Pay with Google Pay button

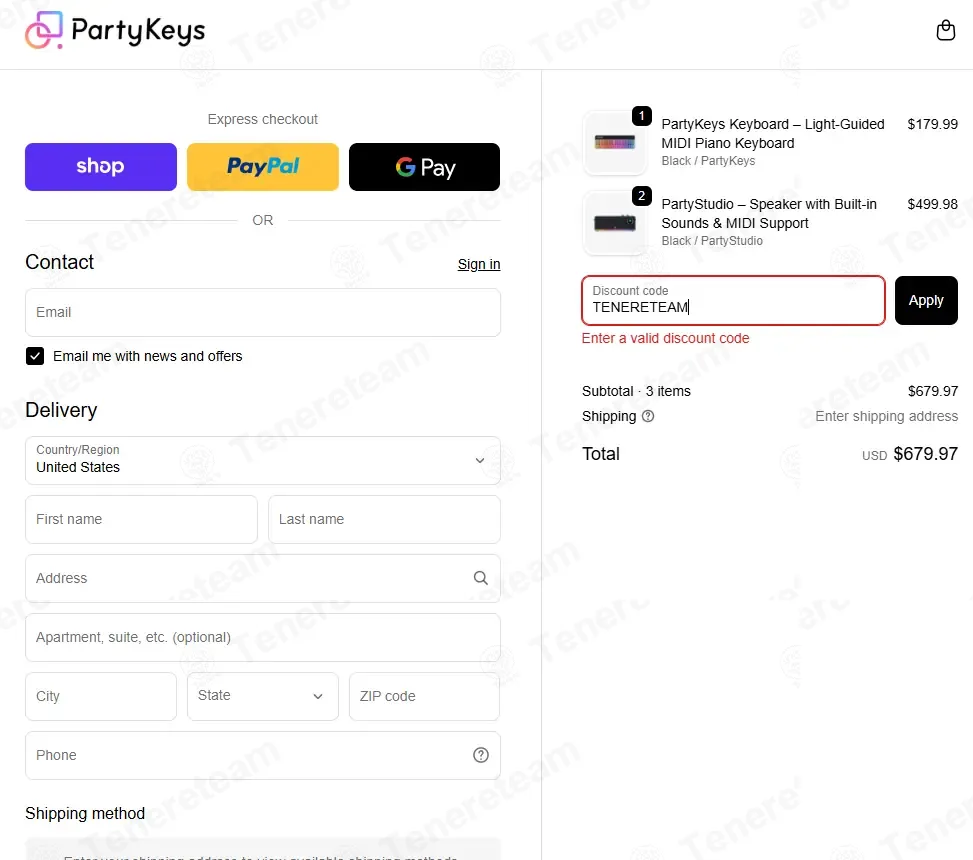coord(424,167)
